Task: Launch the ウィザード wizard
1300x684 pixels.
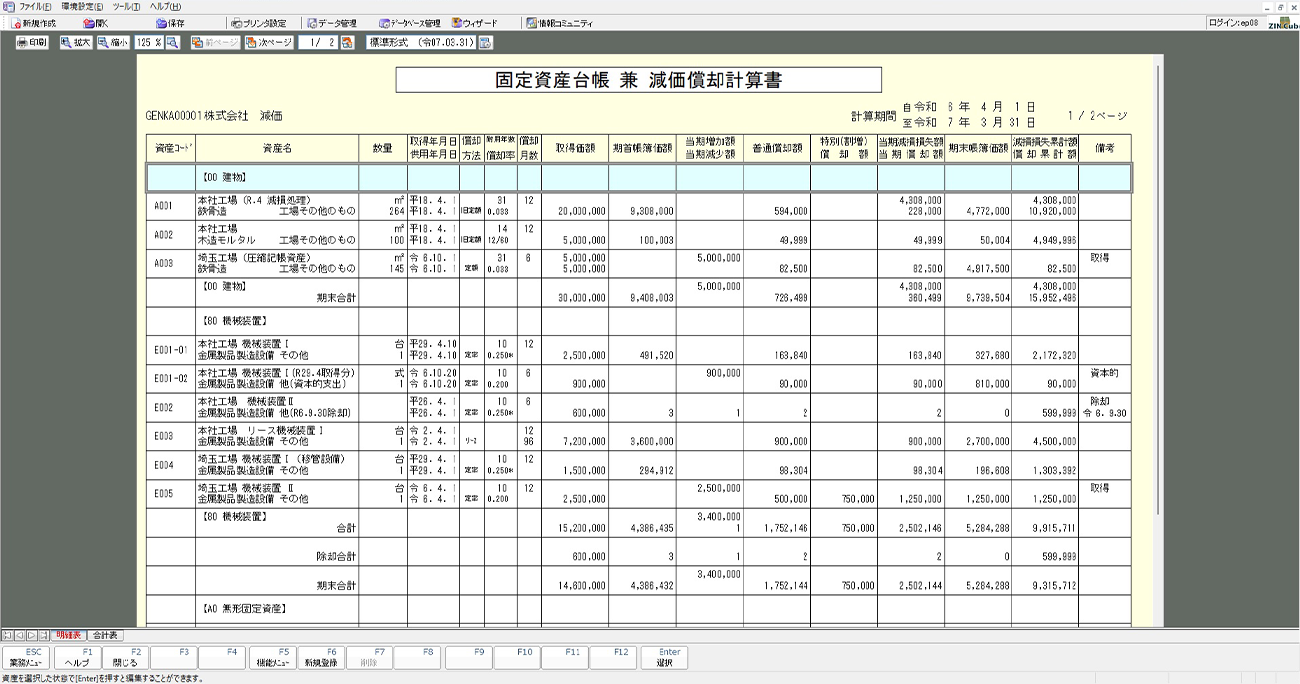Action: tap(474, 23)
